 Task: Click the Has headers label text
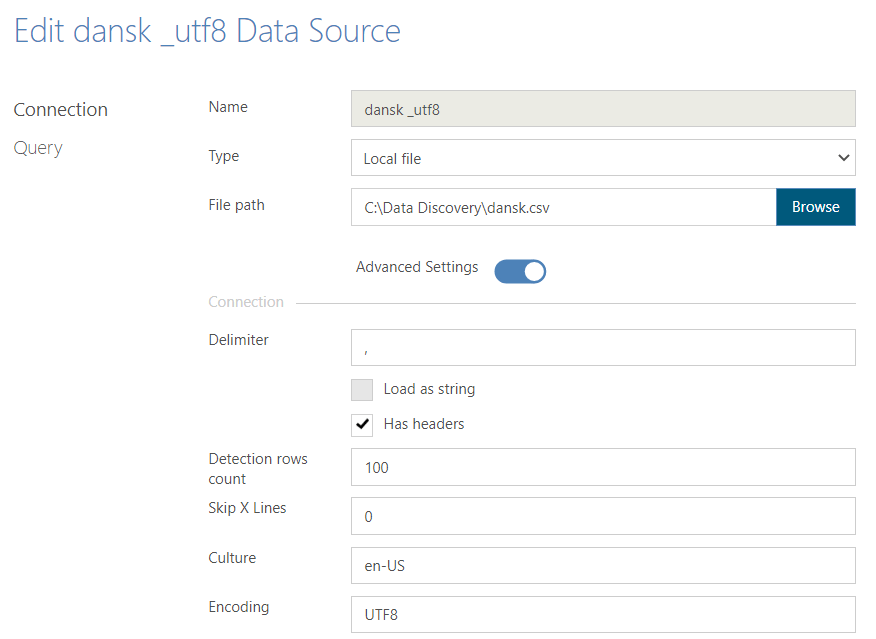424,424
